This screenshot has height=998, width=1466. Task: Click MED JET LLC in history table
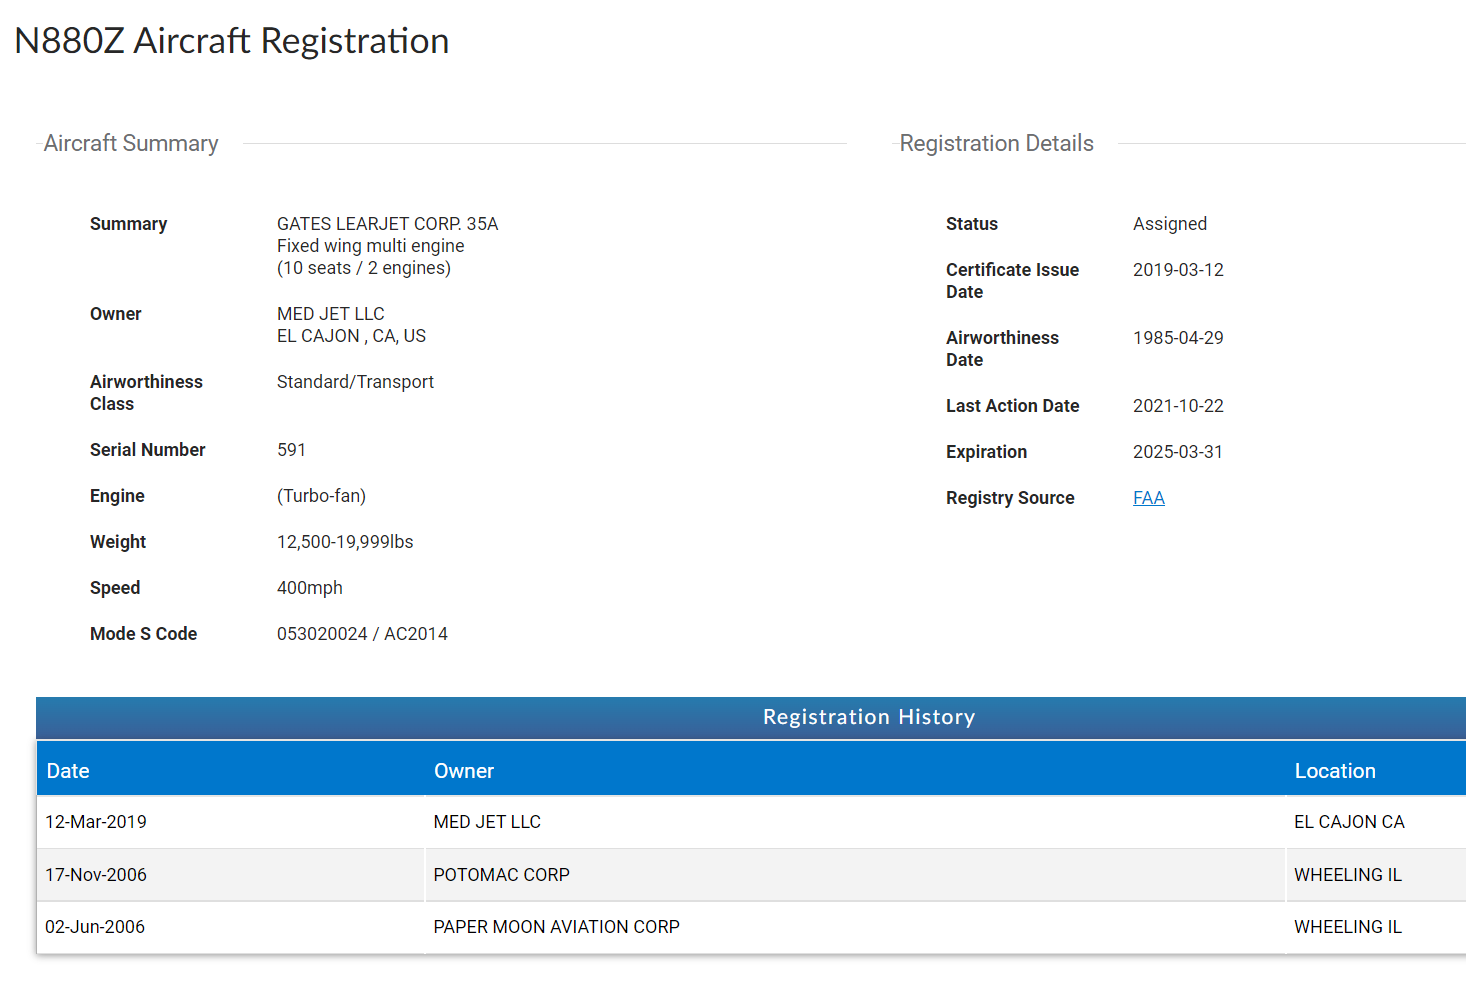tap(487, 822)
